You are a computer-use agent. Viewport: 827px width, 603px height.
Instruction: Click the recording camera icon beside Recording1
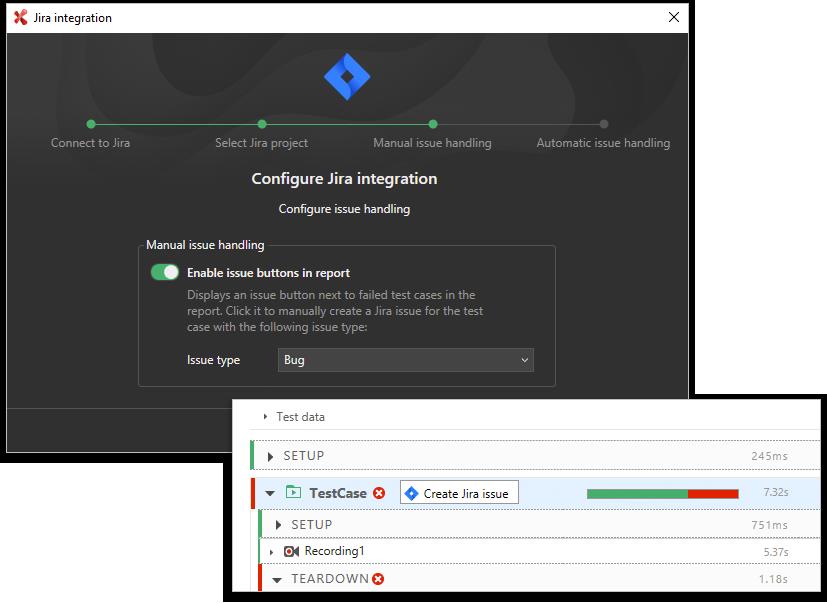click(x=292, y=551)
